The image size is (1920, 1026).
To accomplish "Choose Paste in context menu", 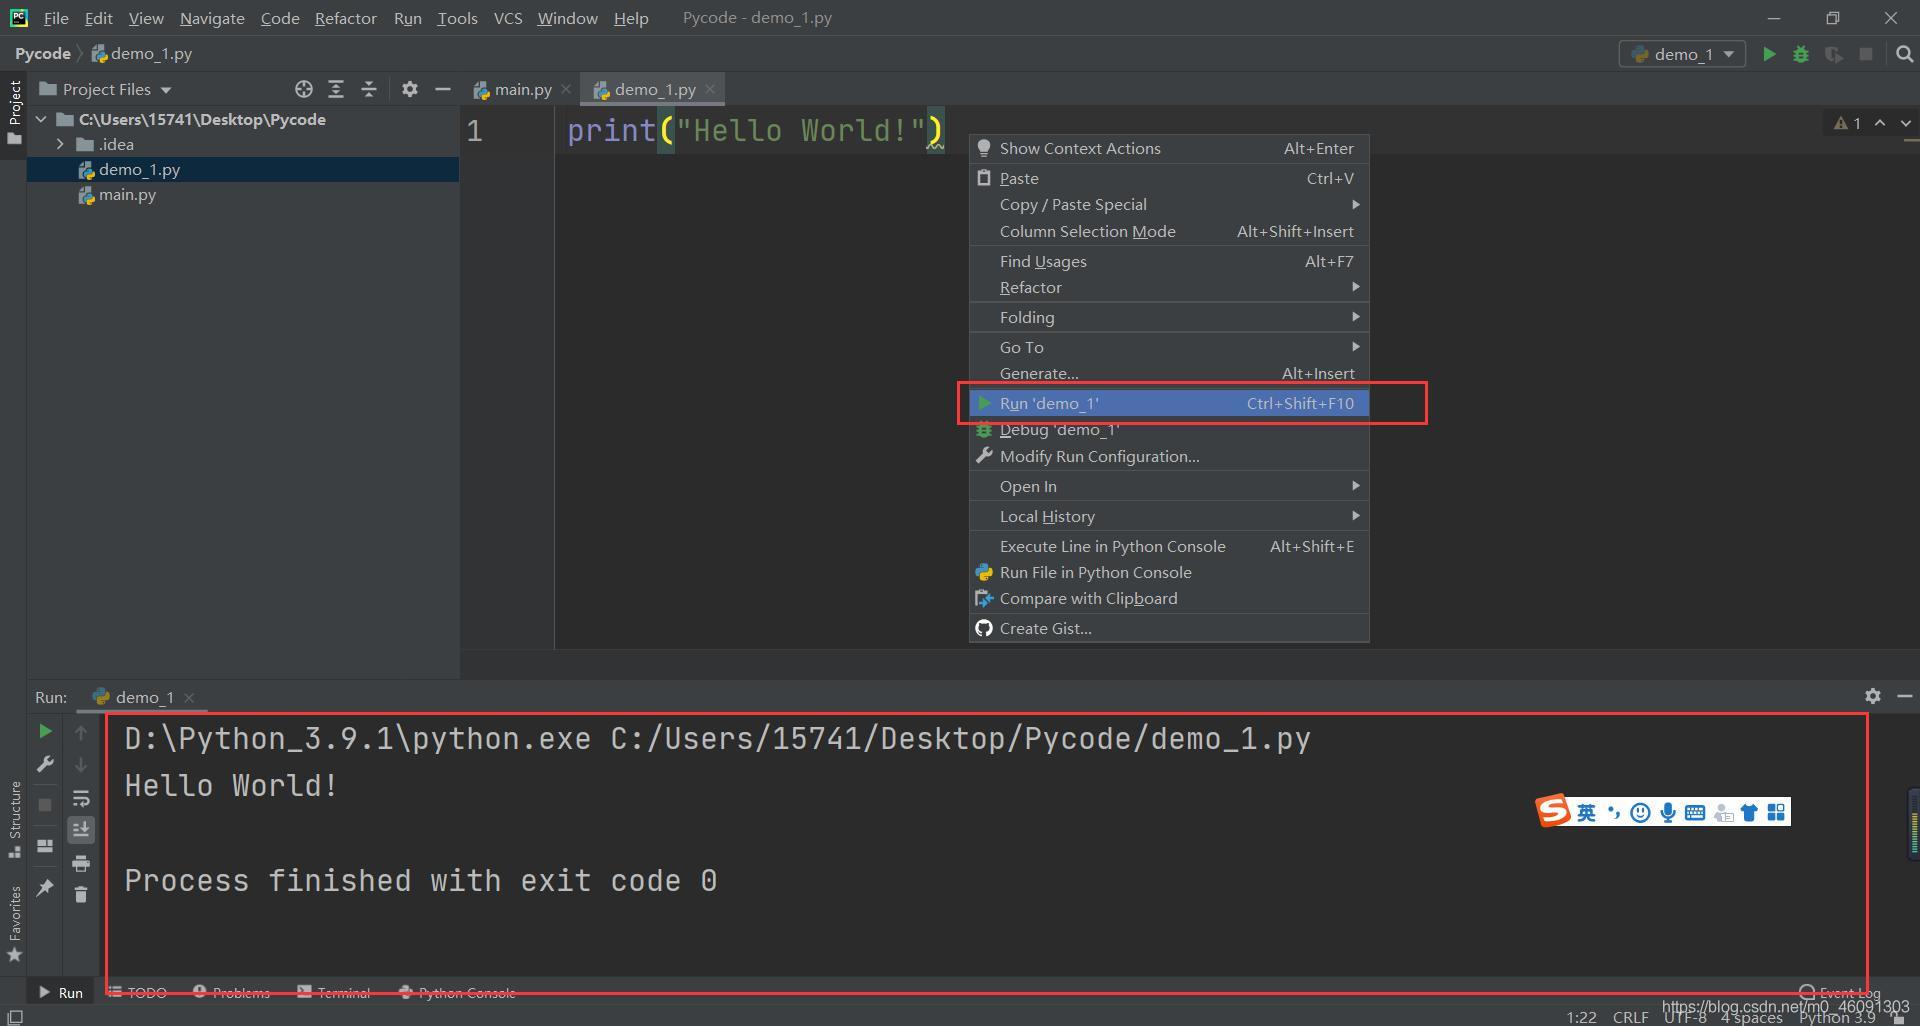I will click(1169, 178).
